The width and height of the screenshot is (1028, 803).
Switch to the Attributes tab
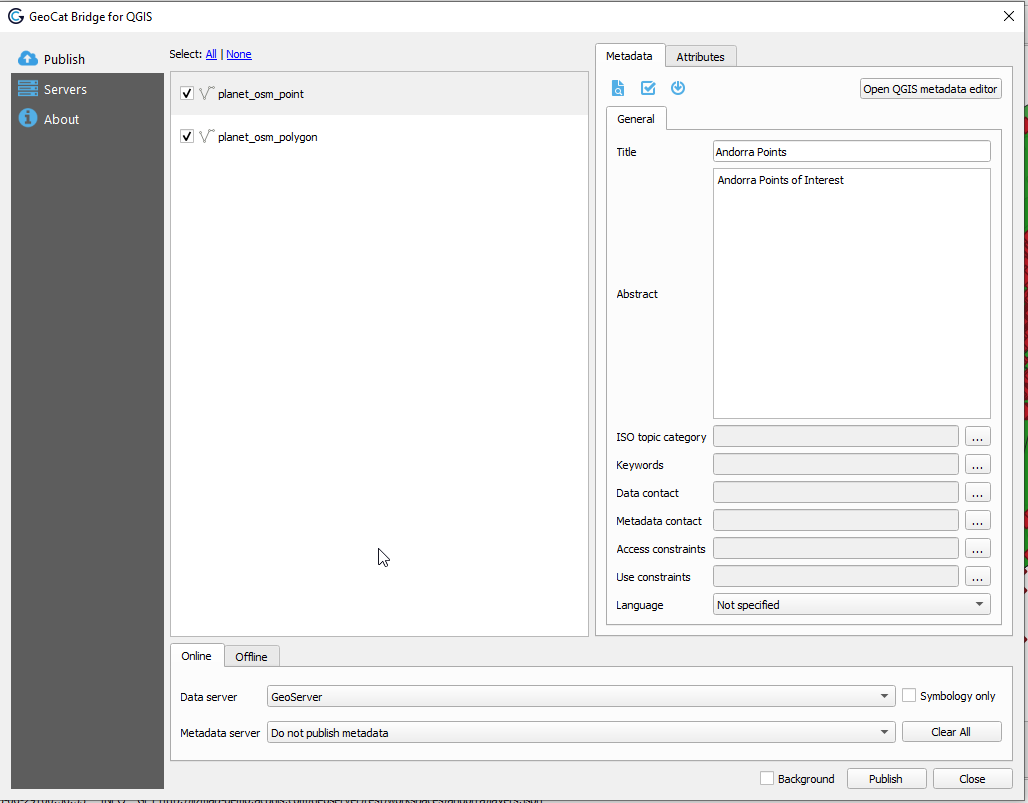click(700, 57)
